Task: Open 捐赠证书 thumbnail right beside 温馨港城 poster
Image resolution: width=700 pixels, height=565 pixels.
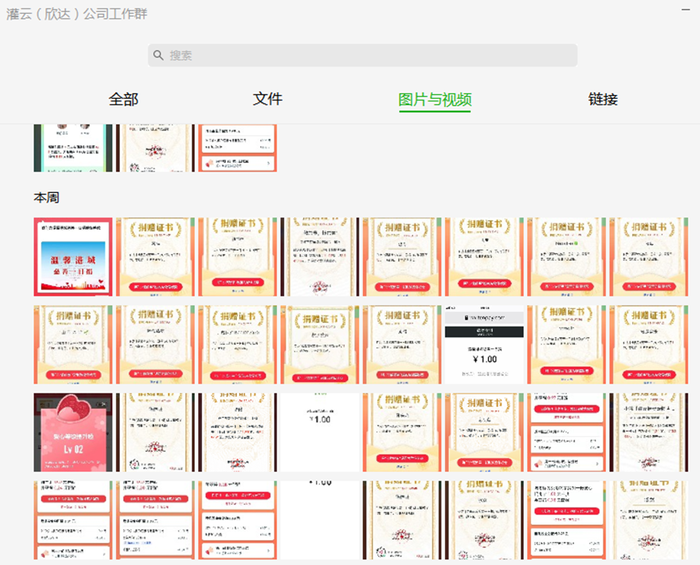Action: pyautogui.click(x=155, y=257)
